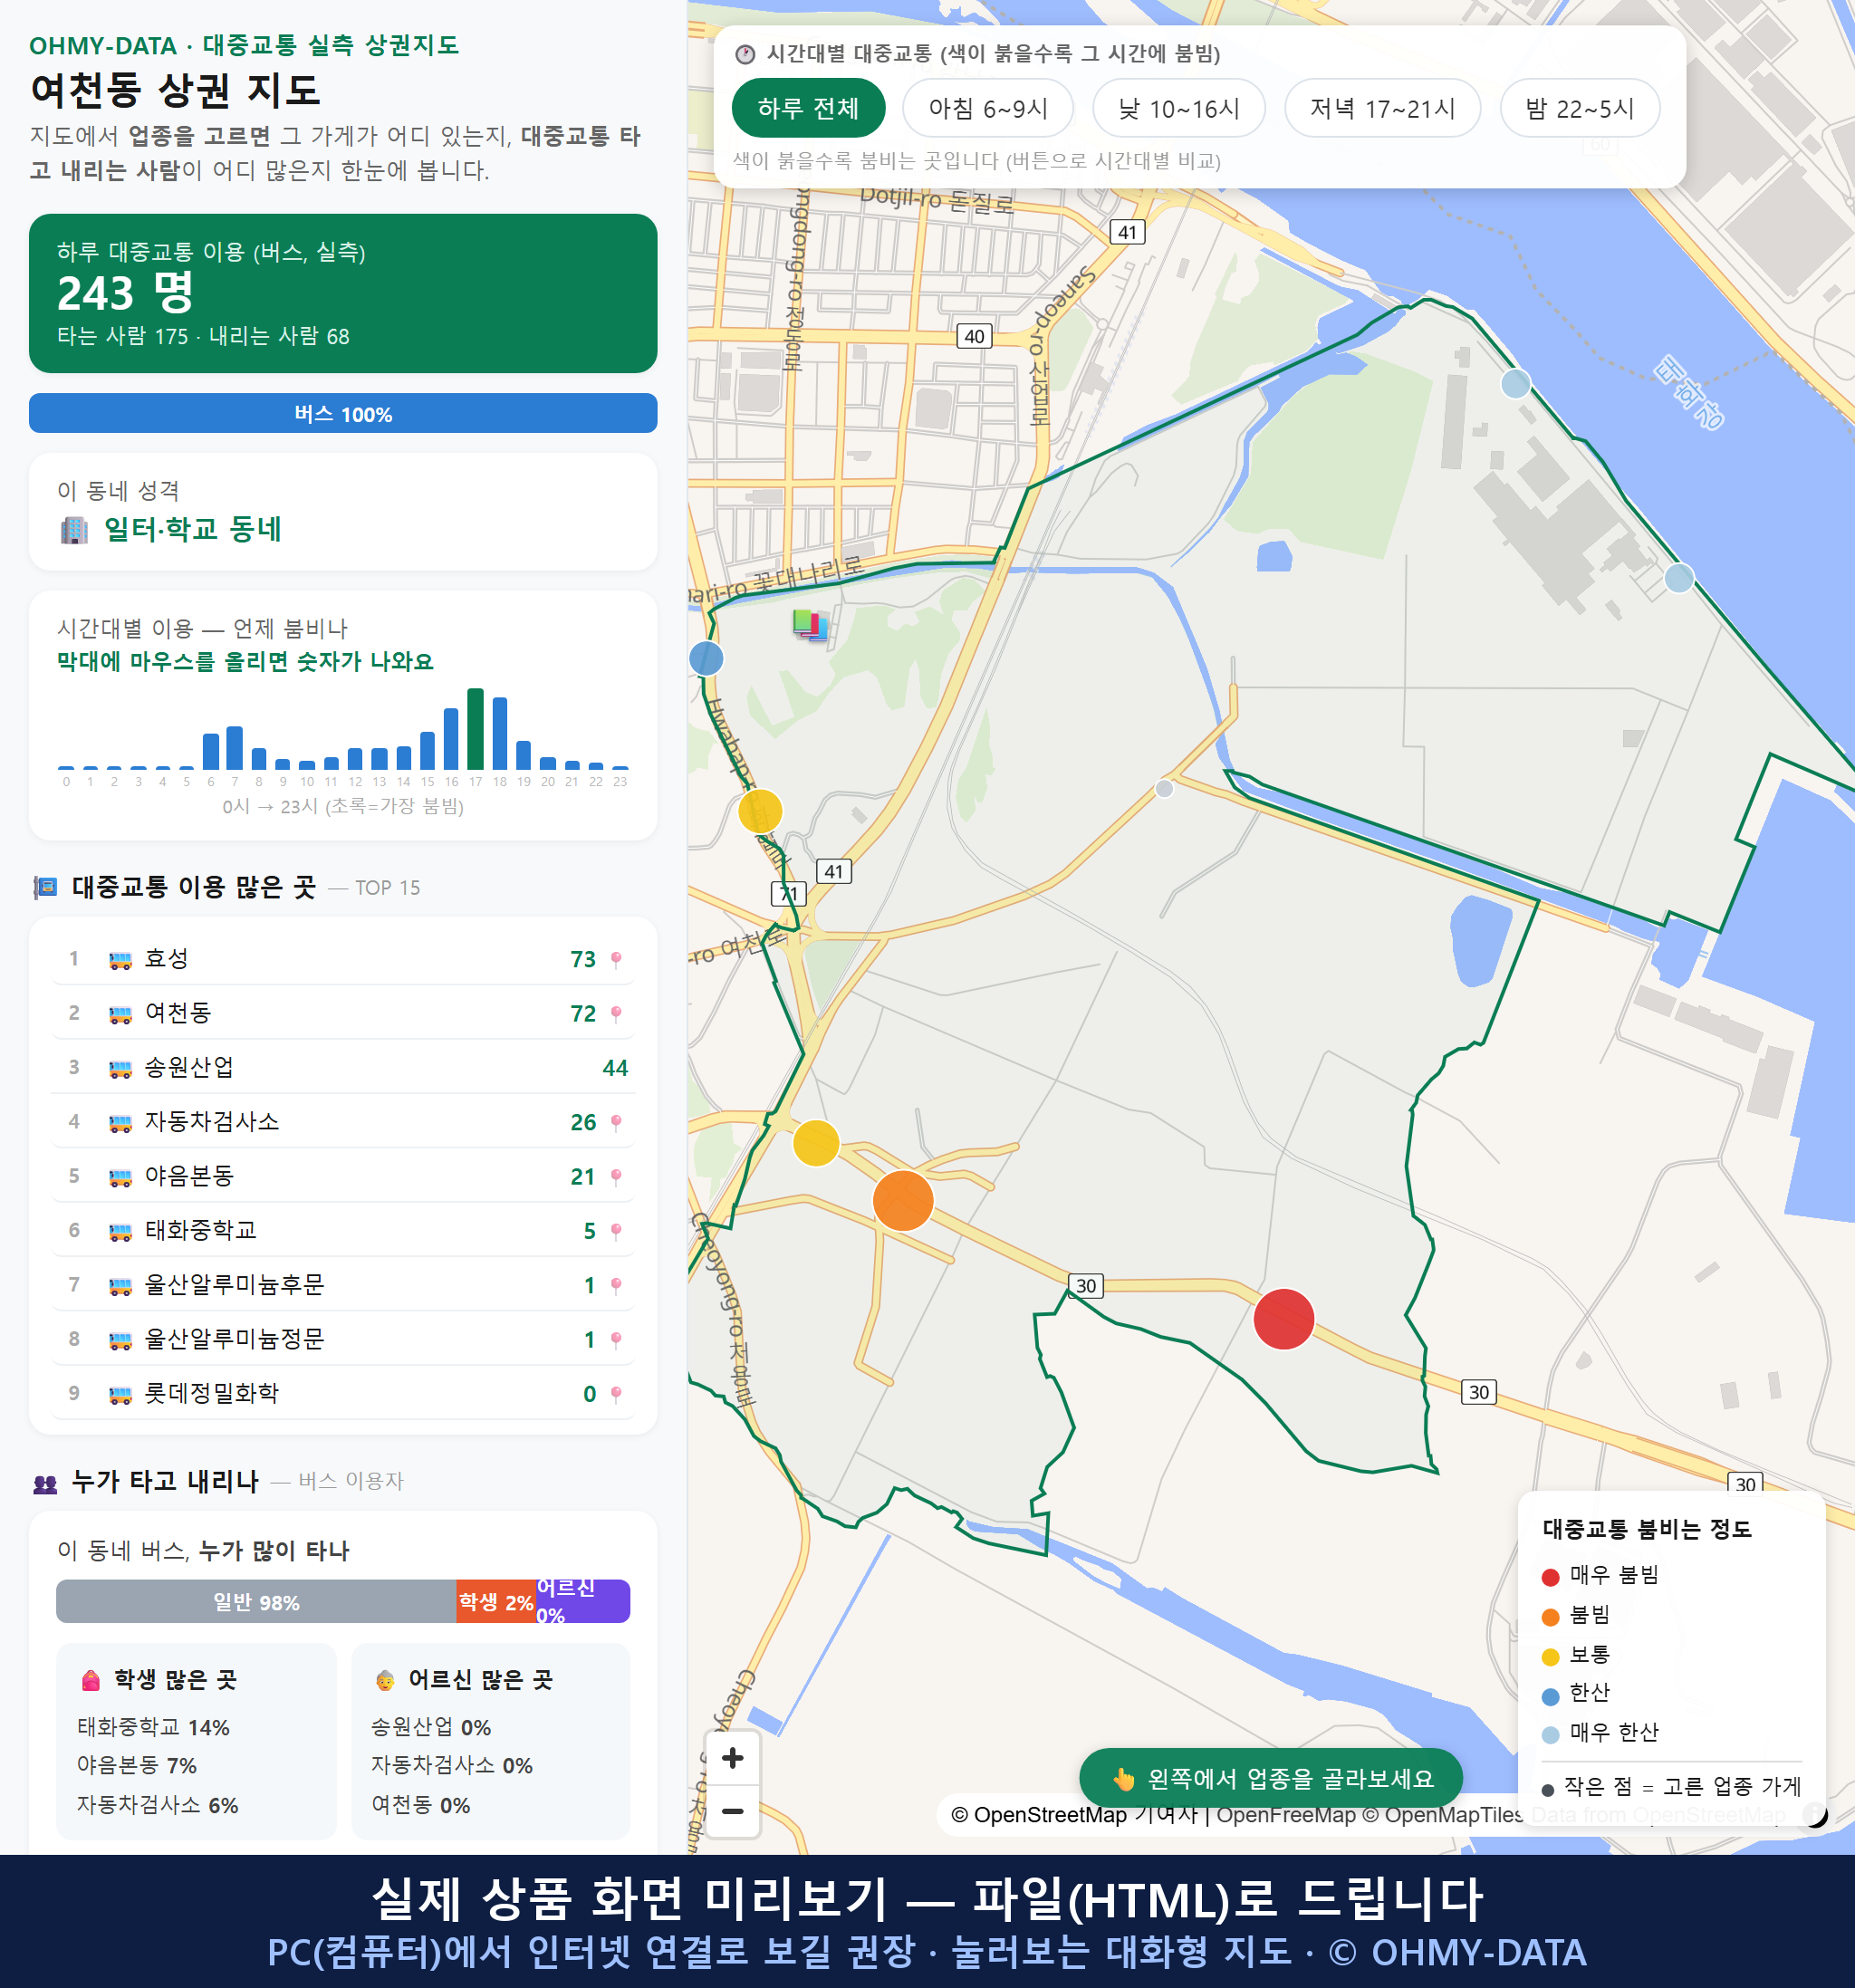
Task: Zoom out on the map
Action: [x=733, y=1811]
